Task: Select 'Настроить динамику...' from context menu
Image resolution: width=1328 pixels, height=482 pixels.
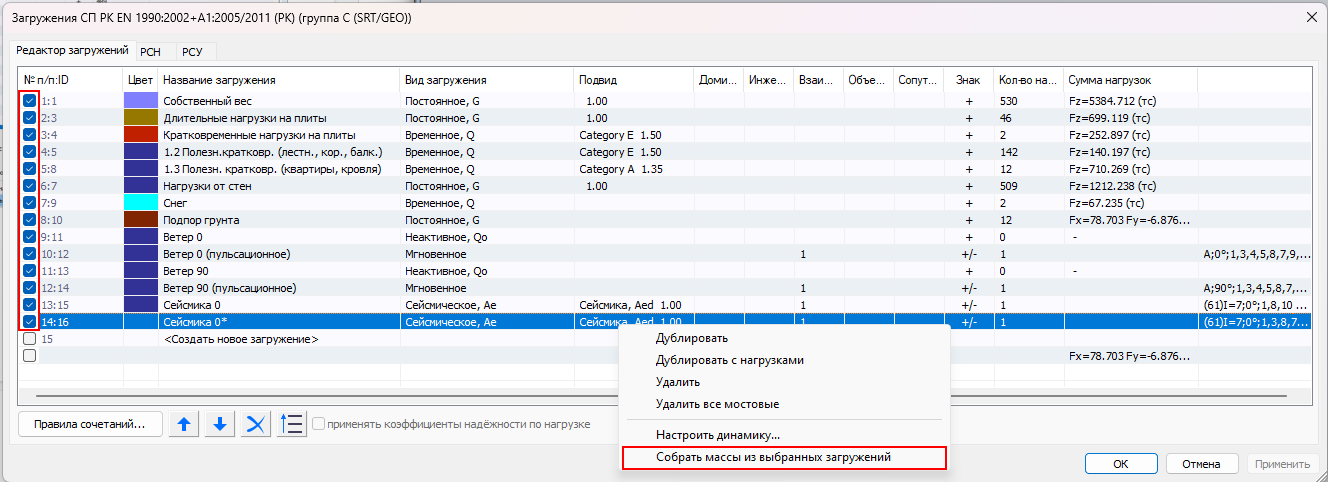Action: [717, 435]
